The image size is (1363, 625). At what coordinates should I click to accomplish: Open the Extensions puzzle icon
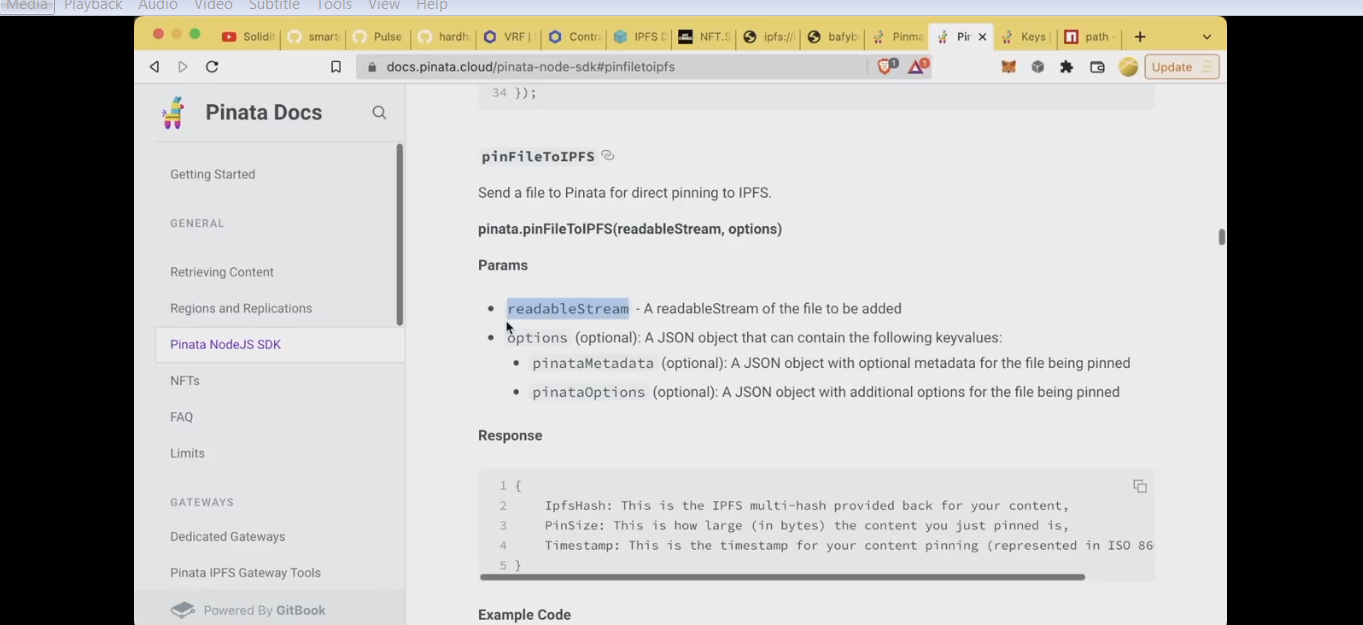click(1067, 67)
